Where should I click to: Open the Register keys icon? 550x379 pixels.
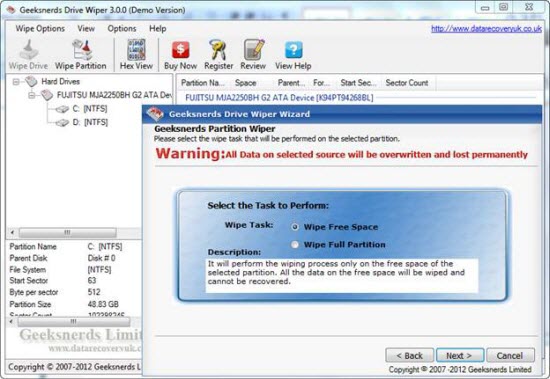(x=218, y=50)
